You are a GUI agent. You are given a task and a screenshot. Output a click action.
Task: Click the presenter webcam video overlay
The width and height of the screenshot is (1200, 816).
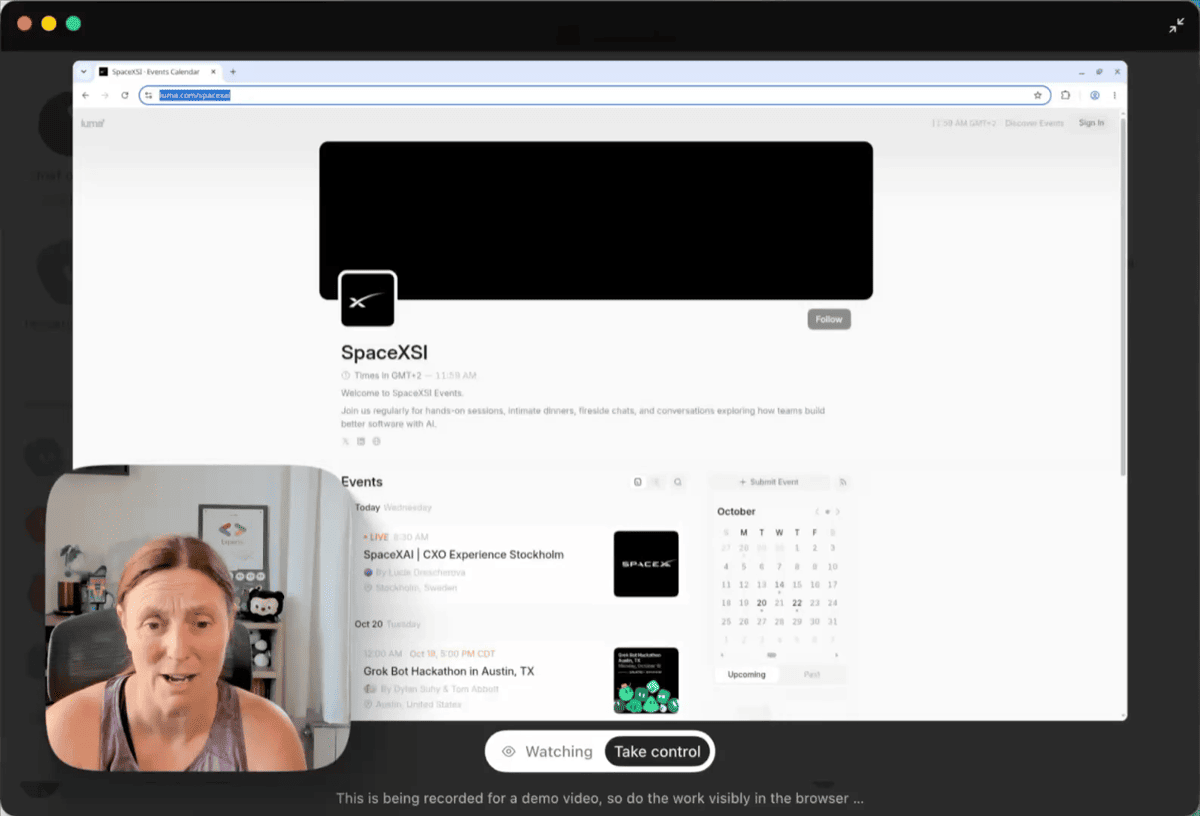pyautogui.click(x=198, y=618)
